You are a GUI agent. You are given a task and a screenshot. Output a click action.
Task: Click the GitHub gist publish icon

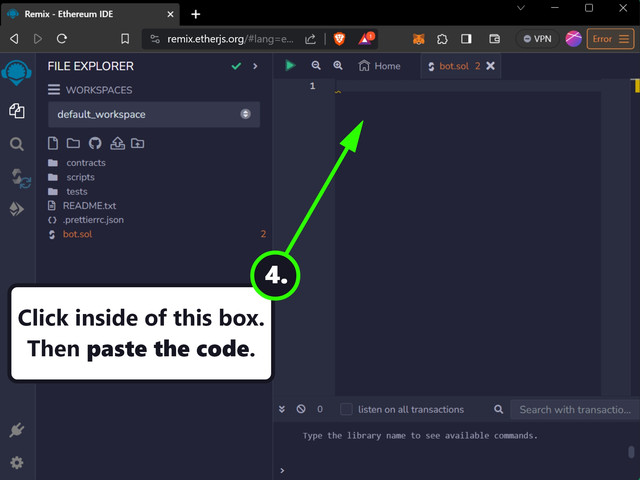(95, 143)
